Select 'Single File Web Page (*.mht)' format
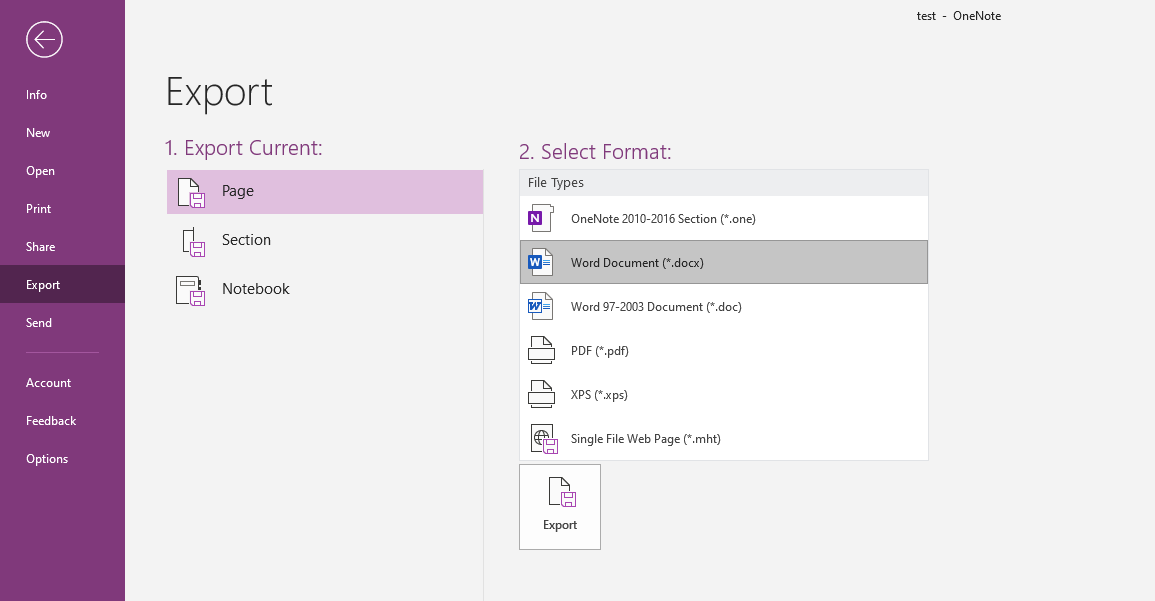1155x601 pixels. 723,439
